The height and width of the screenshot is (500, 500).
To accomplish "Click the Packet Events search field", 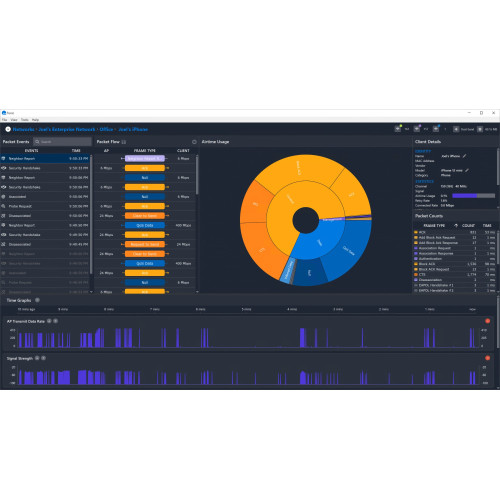I will pyautogui.click(x=62, y=142).
